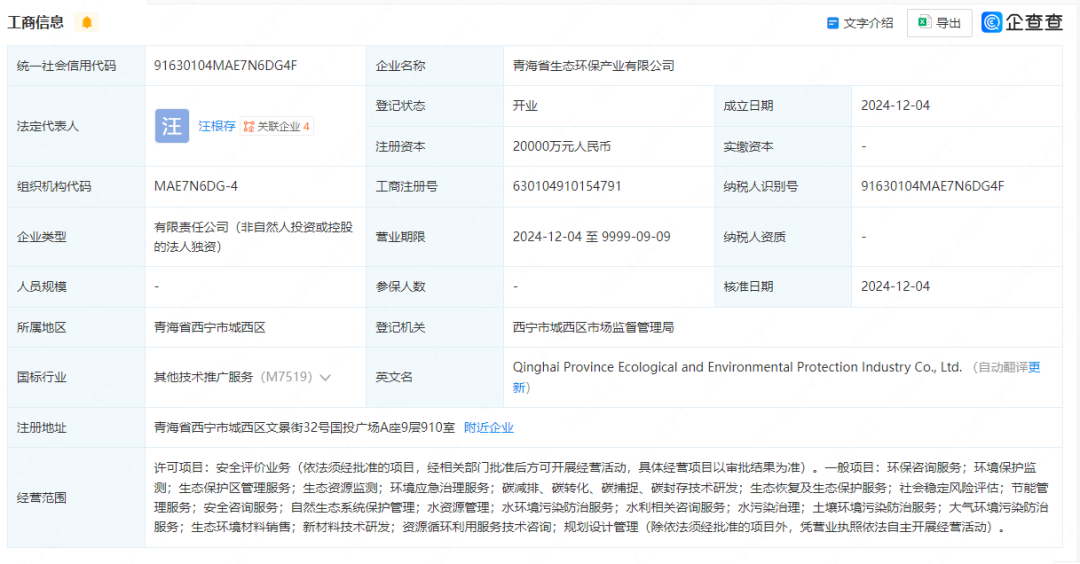Select organization code MAE7N6DG-4

pos(196,187)
